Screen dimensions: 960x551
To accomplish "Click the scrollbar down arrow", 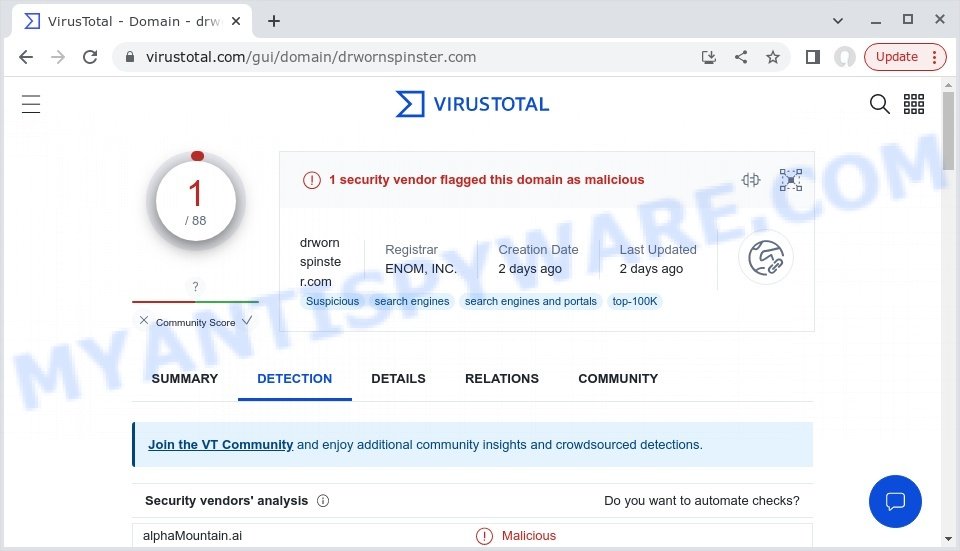I will pyautogui.click(x=948, y=539).
